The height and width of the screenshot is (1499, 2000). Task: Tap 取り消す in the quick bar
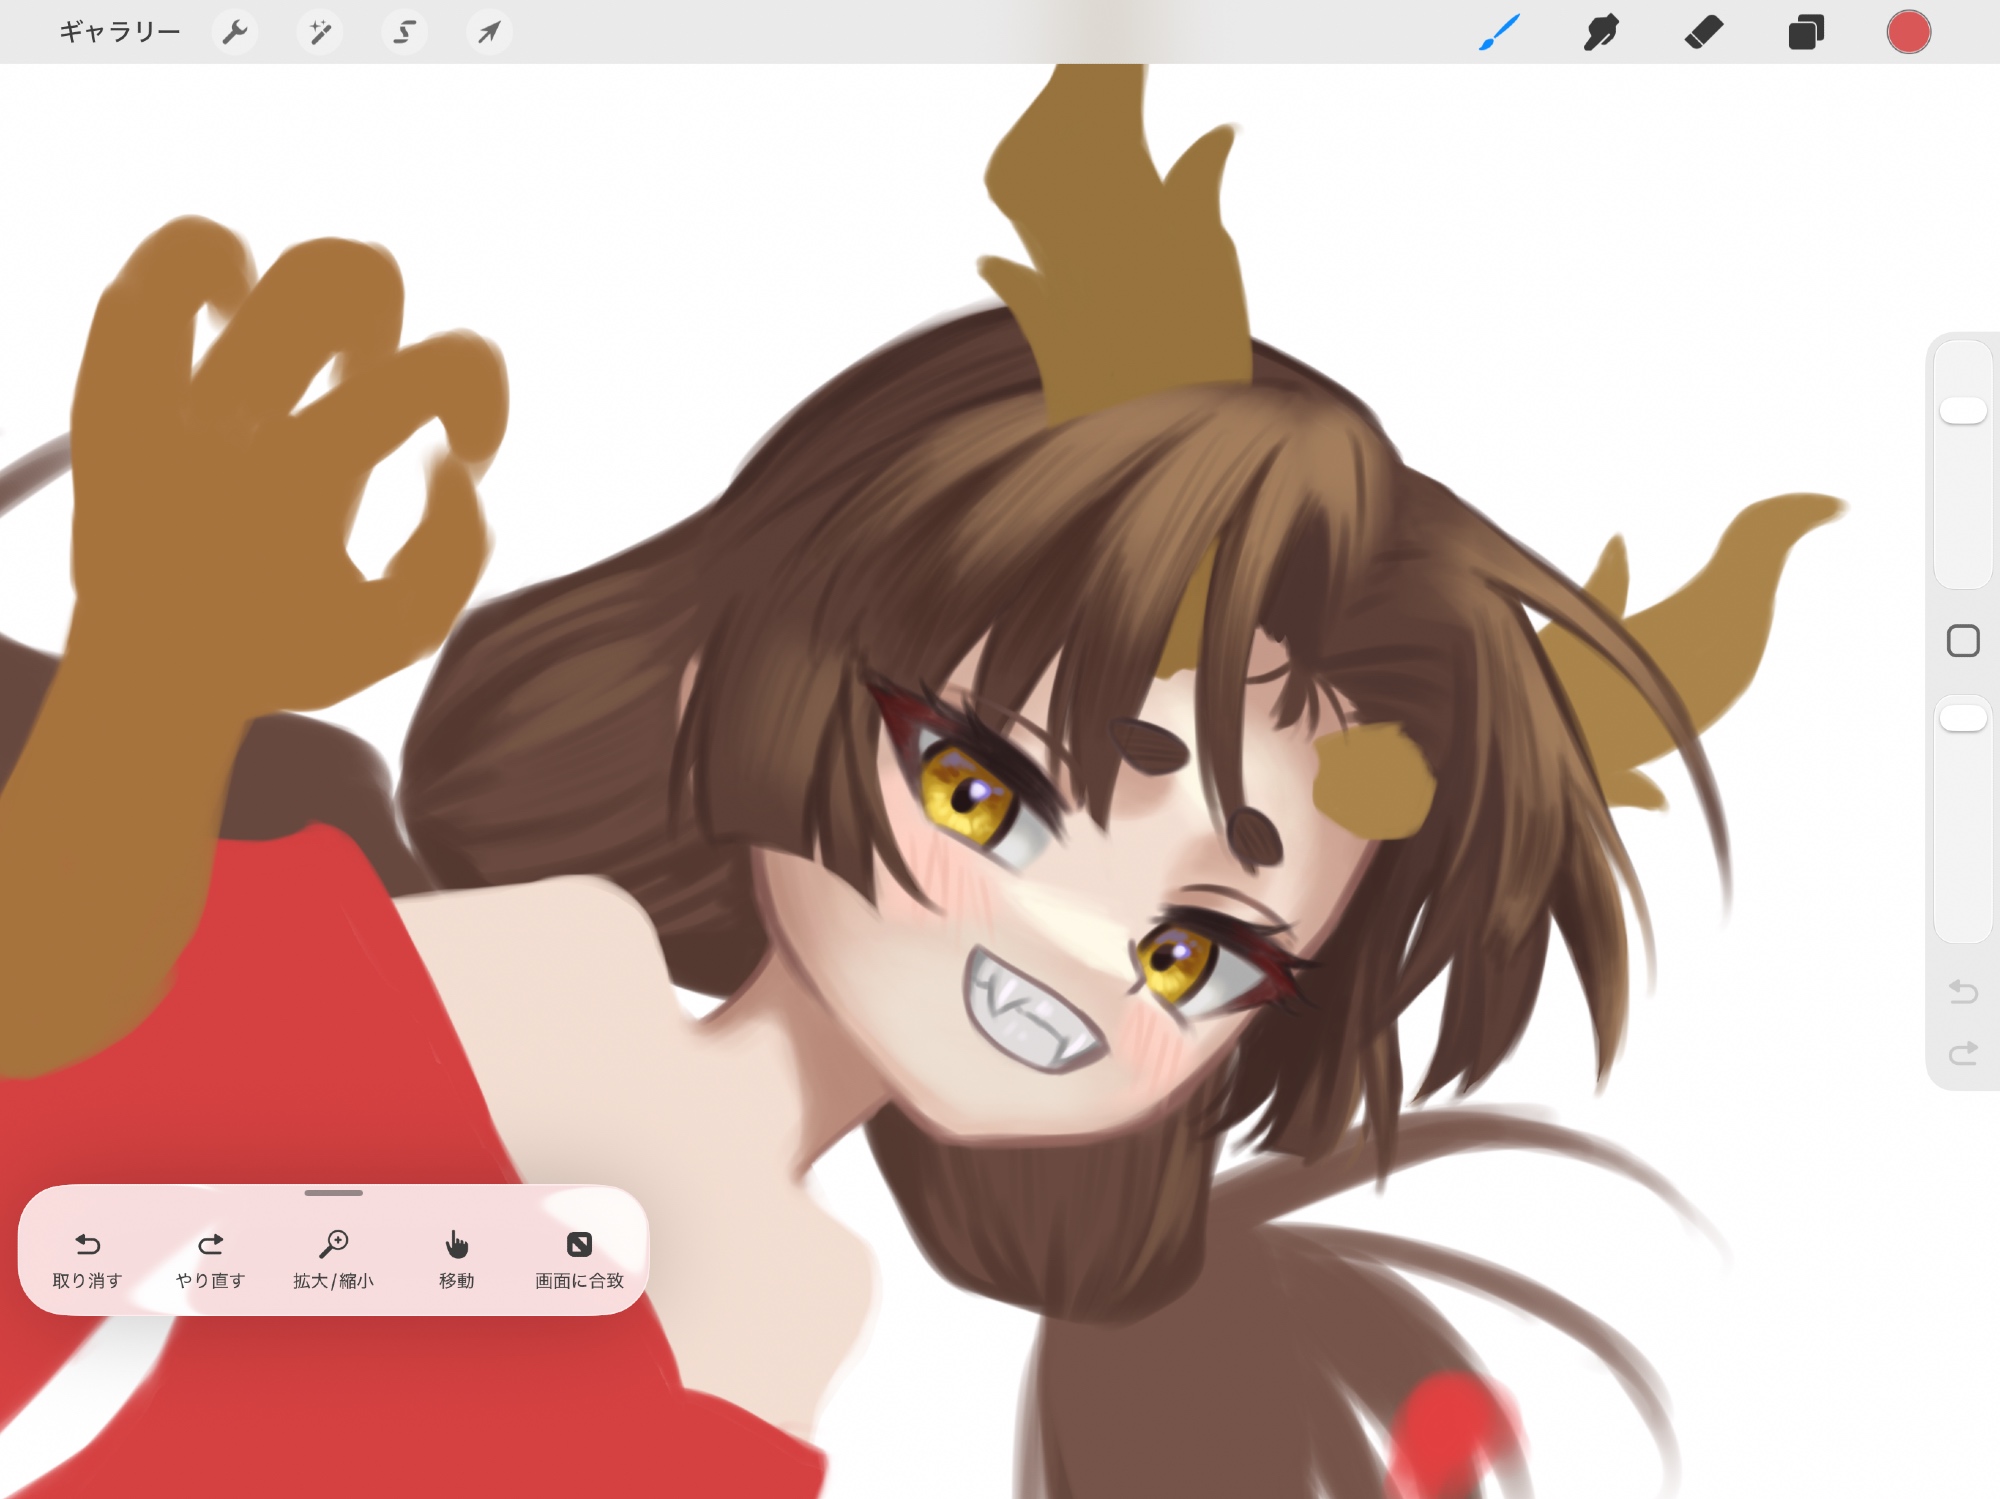pyautogui.click(x=88, y=1258)
